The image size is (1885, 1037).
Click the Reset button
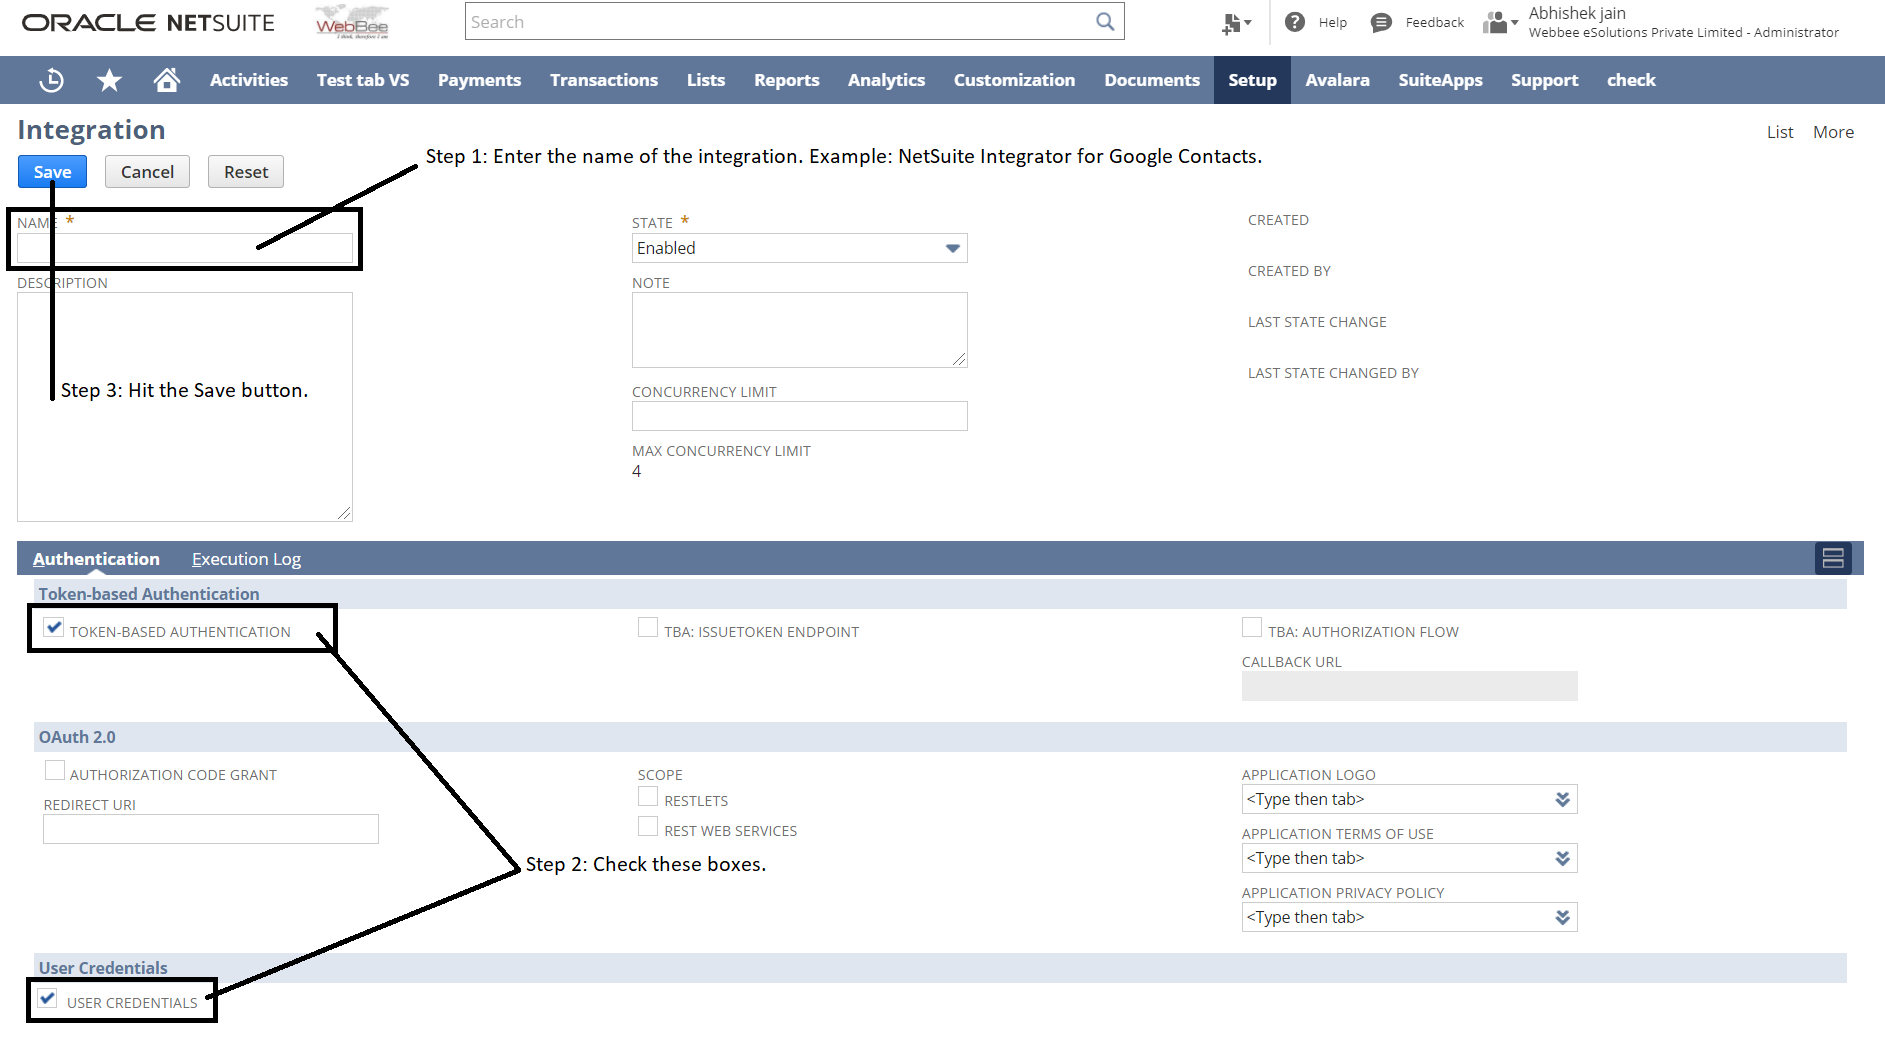pyautogui.click(x=246, y=172)
